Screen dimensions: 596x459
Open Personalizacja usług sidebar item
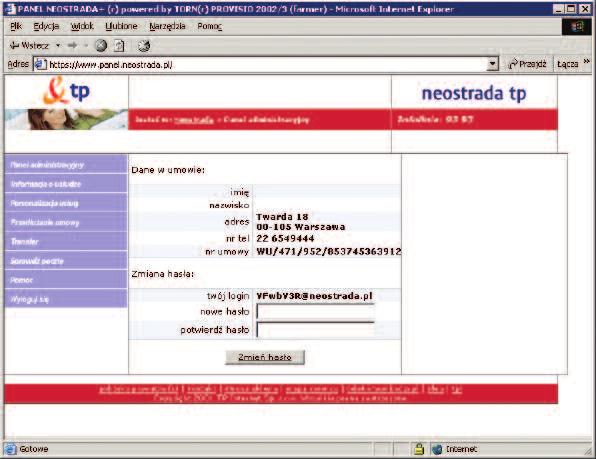(x=66, y=203)
